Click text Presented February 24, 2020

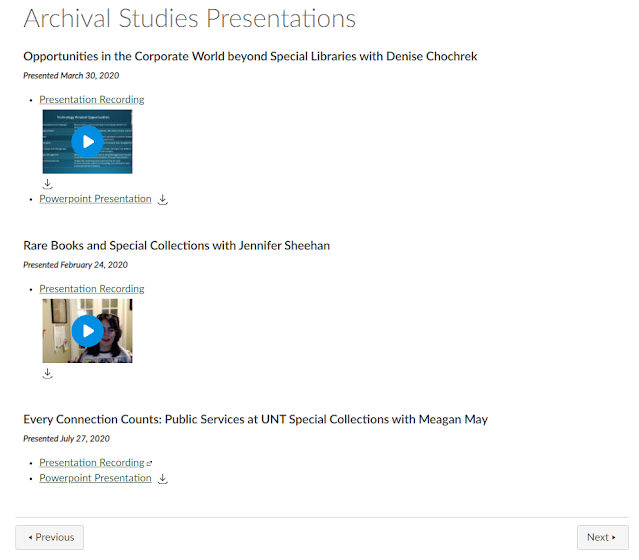click(x=75, y=265)
